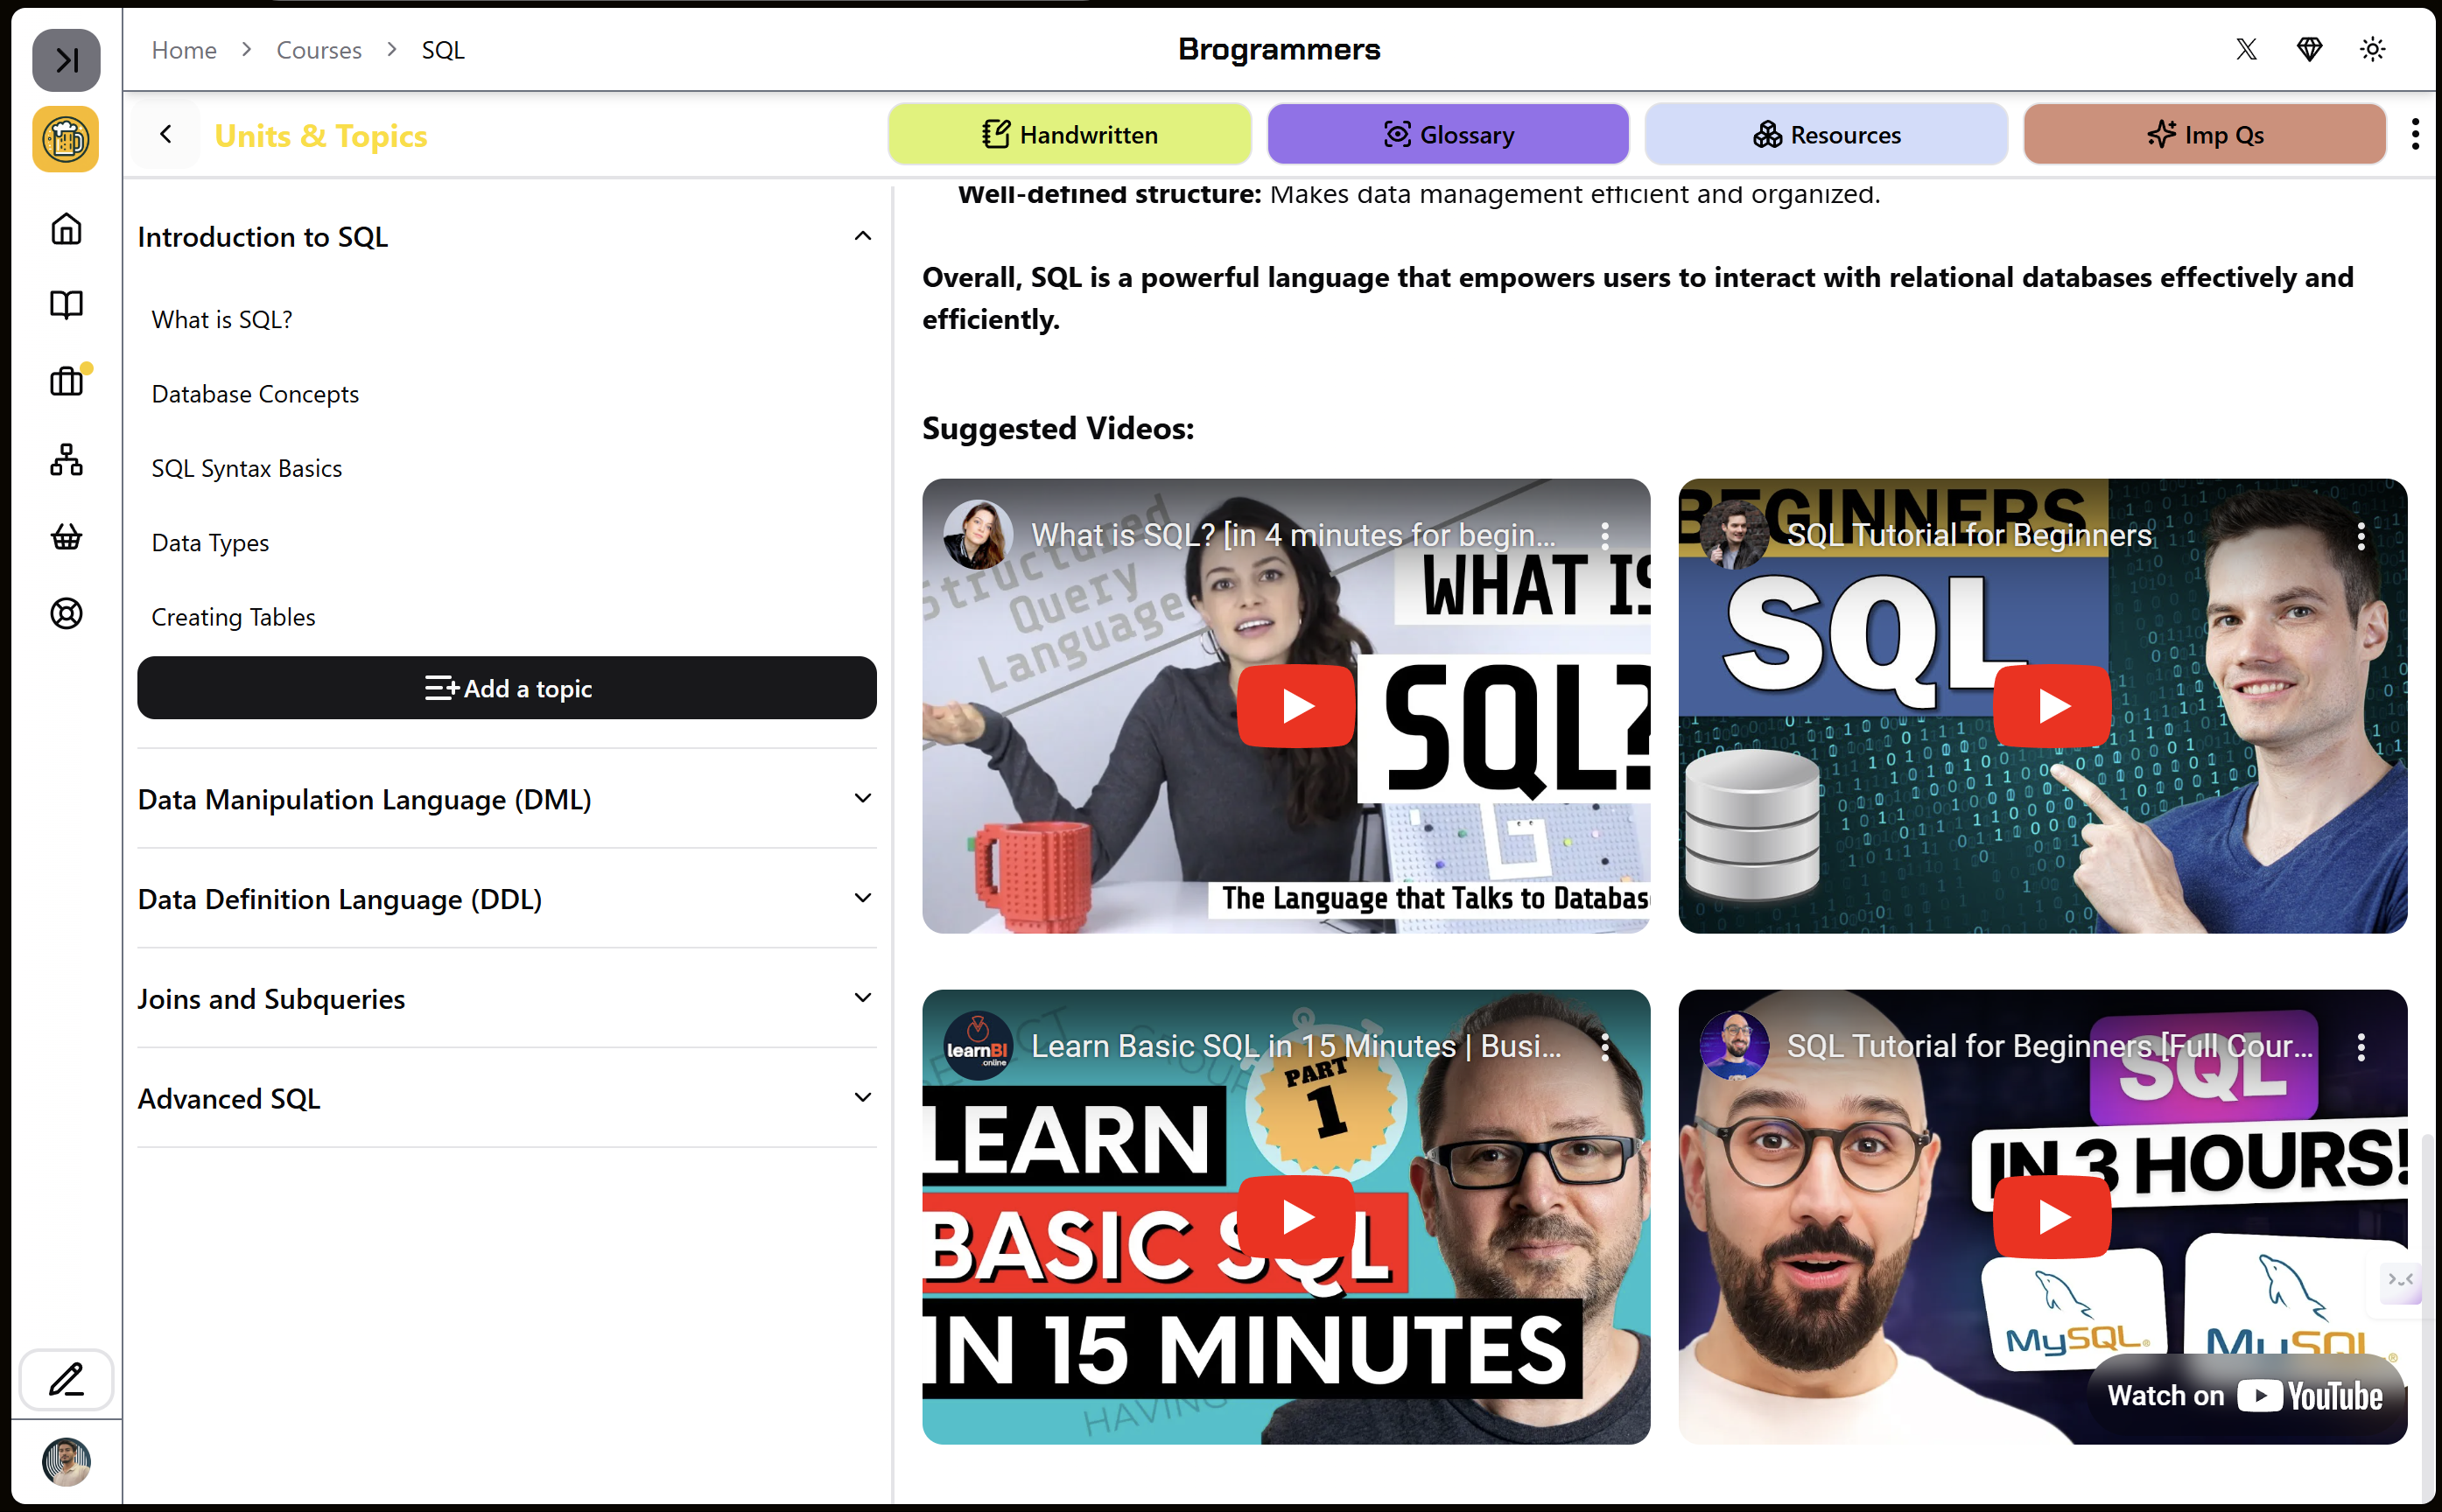2442x1512 pixels.
Task: Open options menu on Full Course video
Action: pyautogui.click(x=2361, y=1047)
